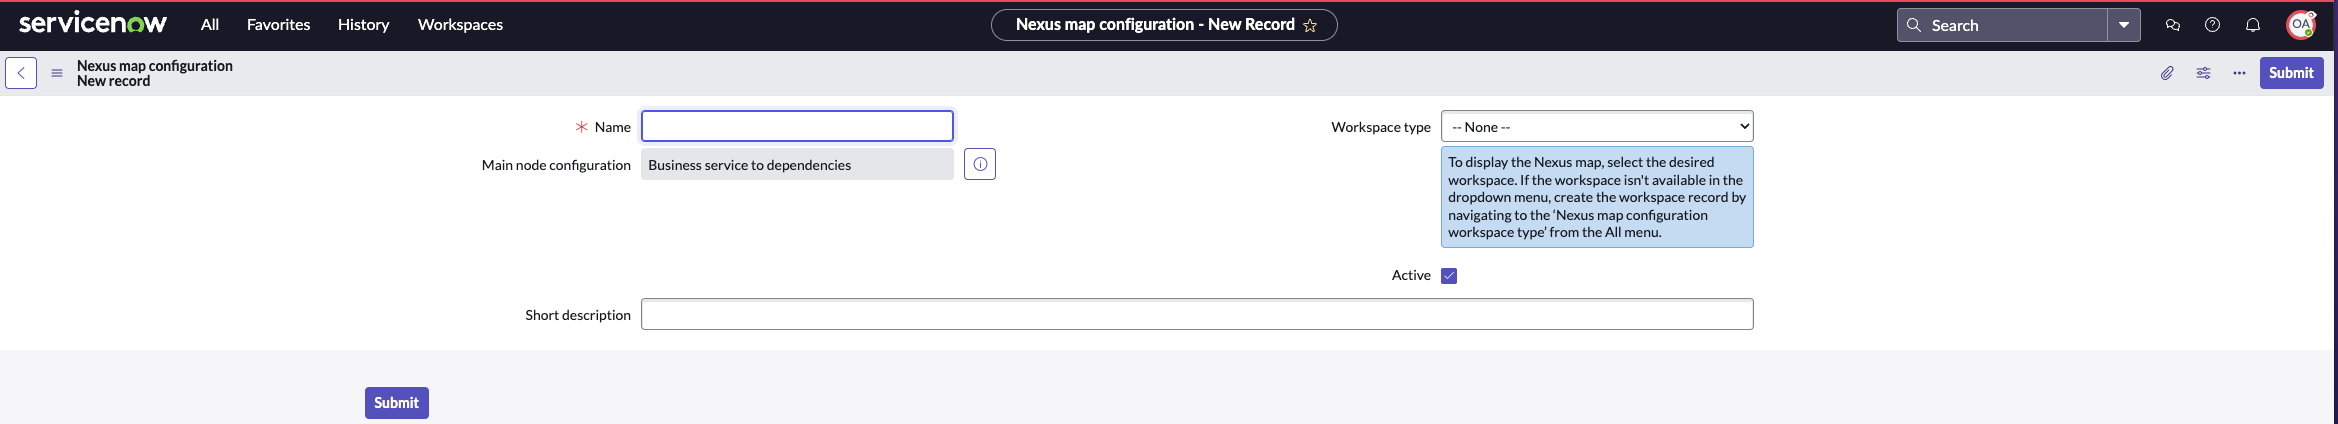Open the Workspace type dropdown
This screenshot has width=2338, height=424.
pos(1597,126)
